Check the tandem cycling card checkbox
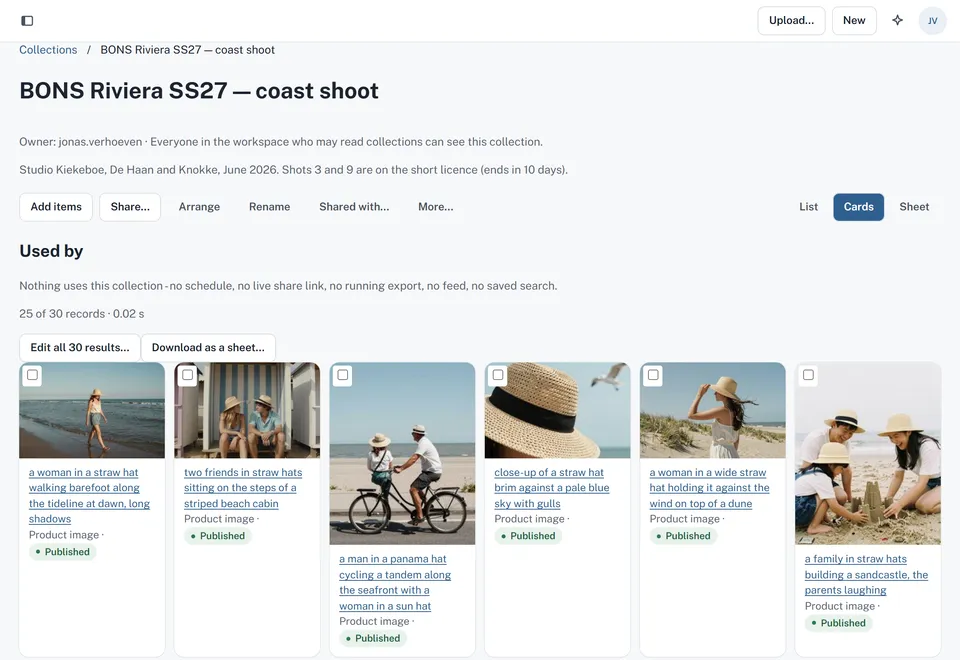960x660 pixels. [343, 375]
